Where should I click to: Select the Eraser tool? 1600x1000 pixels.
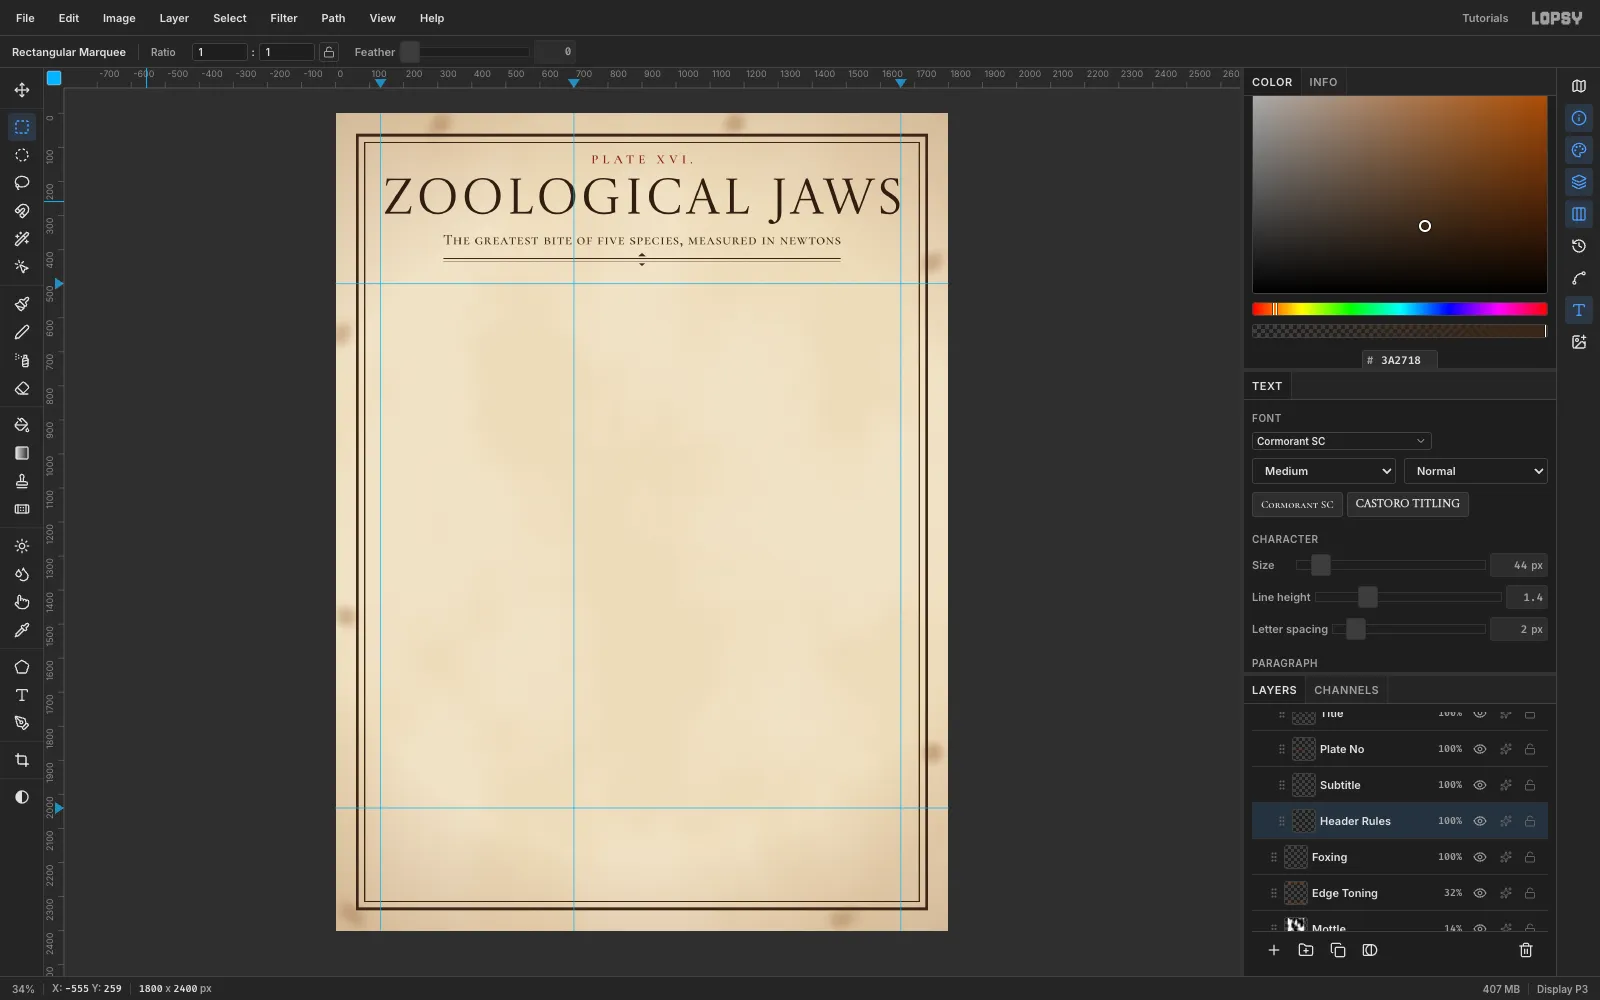click(x=22, y=388)
